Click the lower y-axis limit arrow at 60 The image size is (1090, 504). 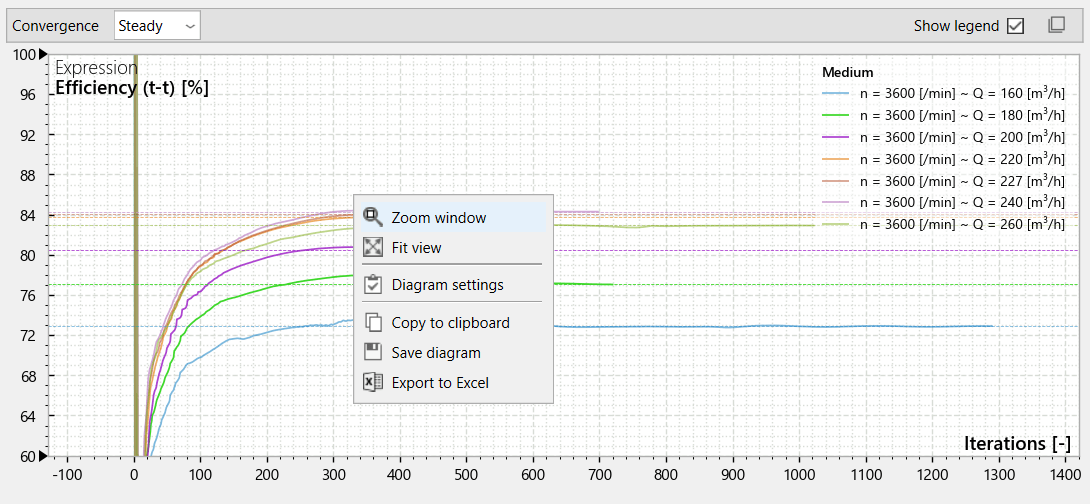[x=43, y=456]
